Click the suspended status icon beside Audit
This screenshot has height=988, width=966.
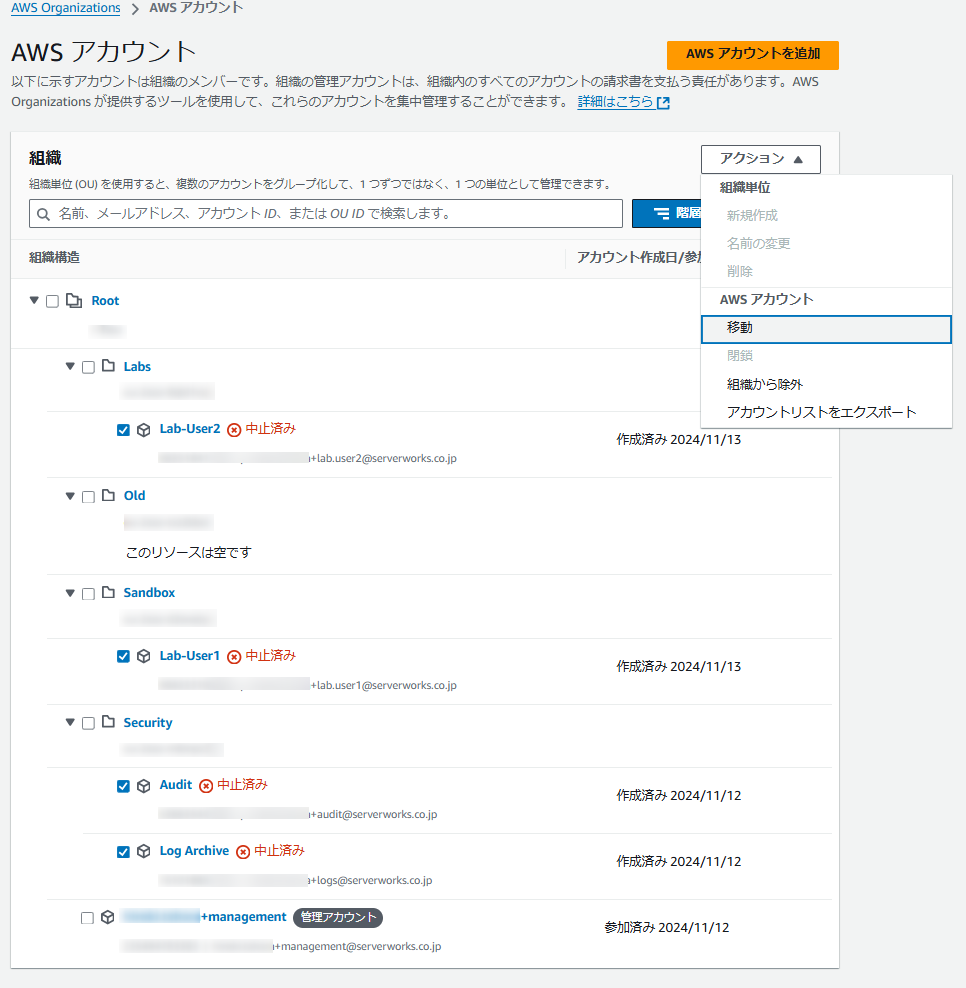pos(206,786)
